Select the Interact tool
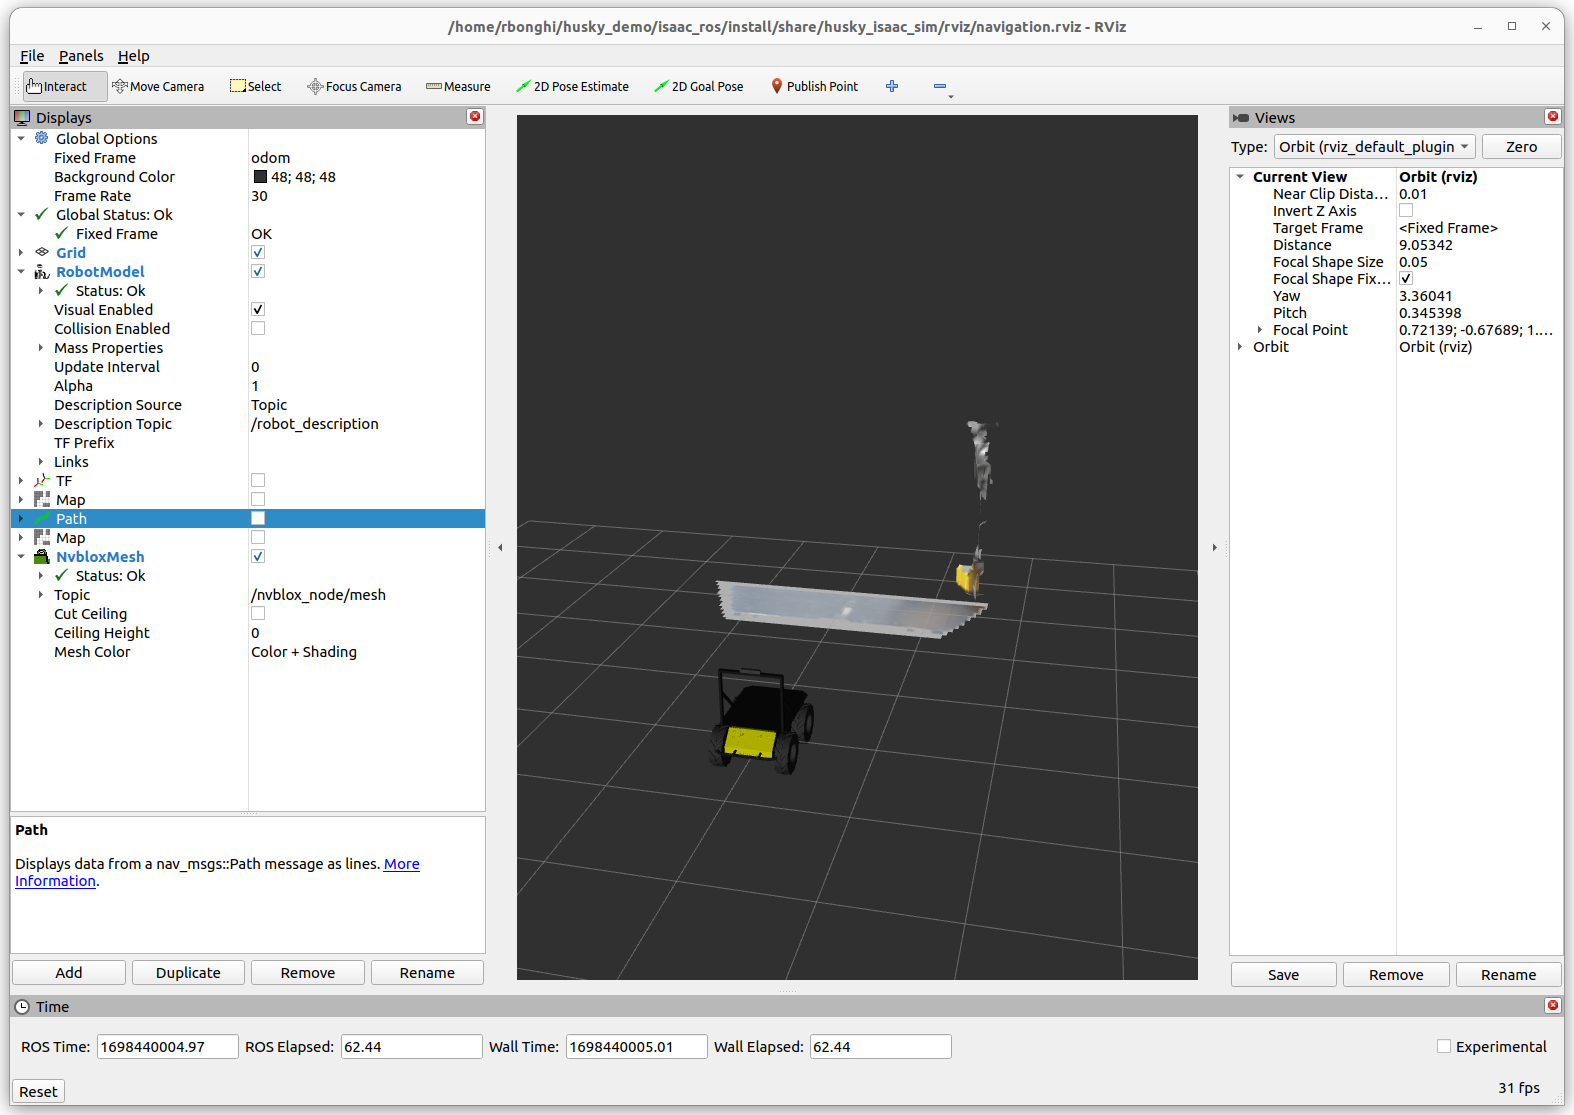This screenshot has height=1115, width=1574. [x=65, y=86]
